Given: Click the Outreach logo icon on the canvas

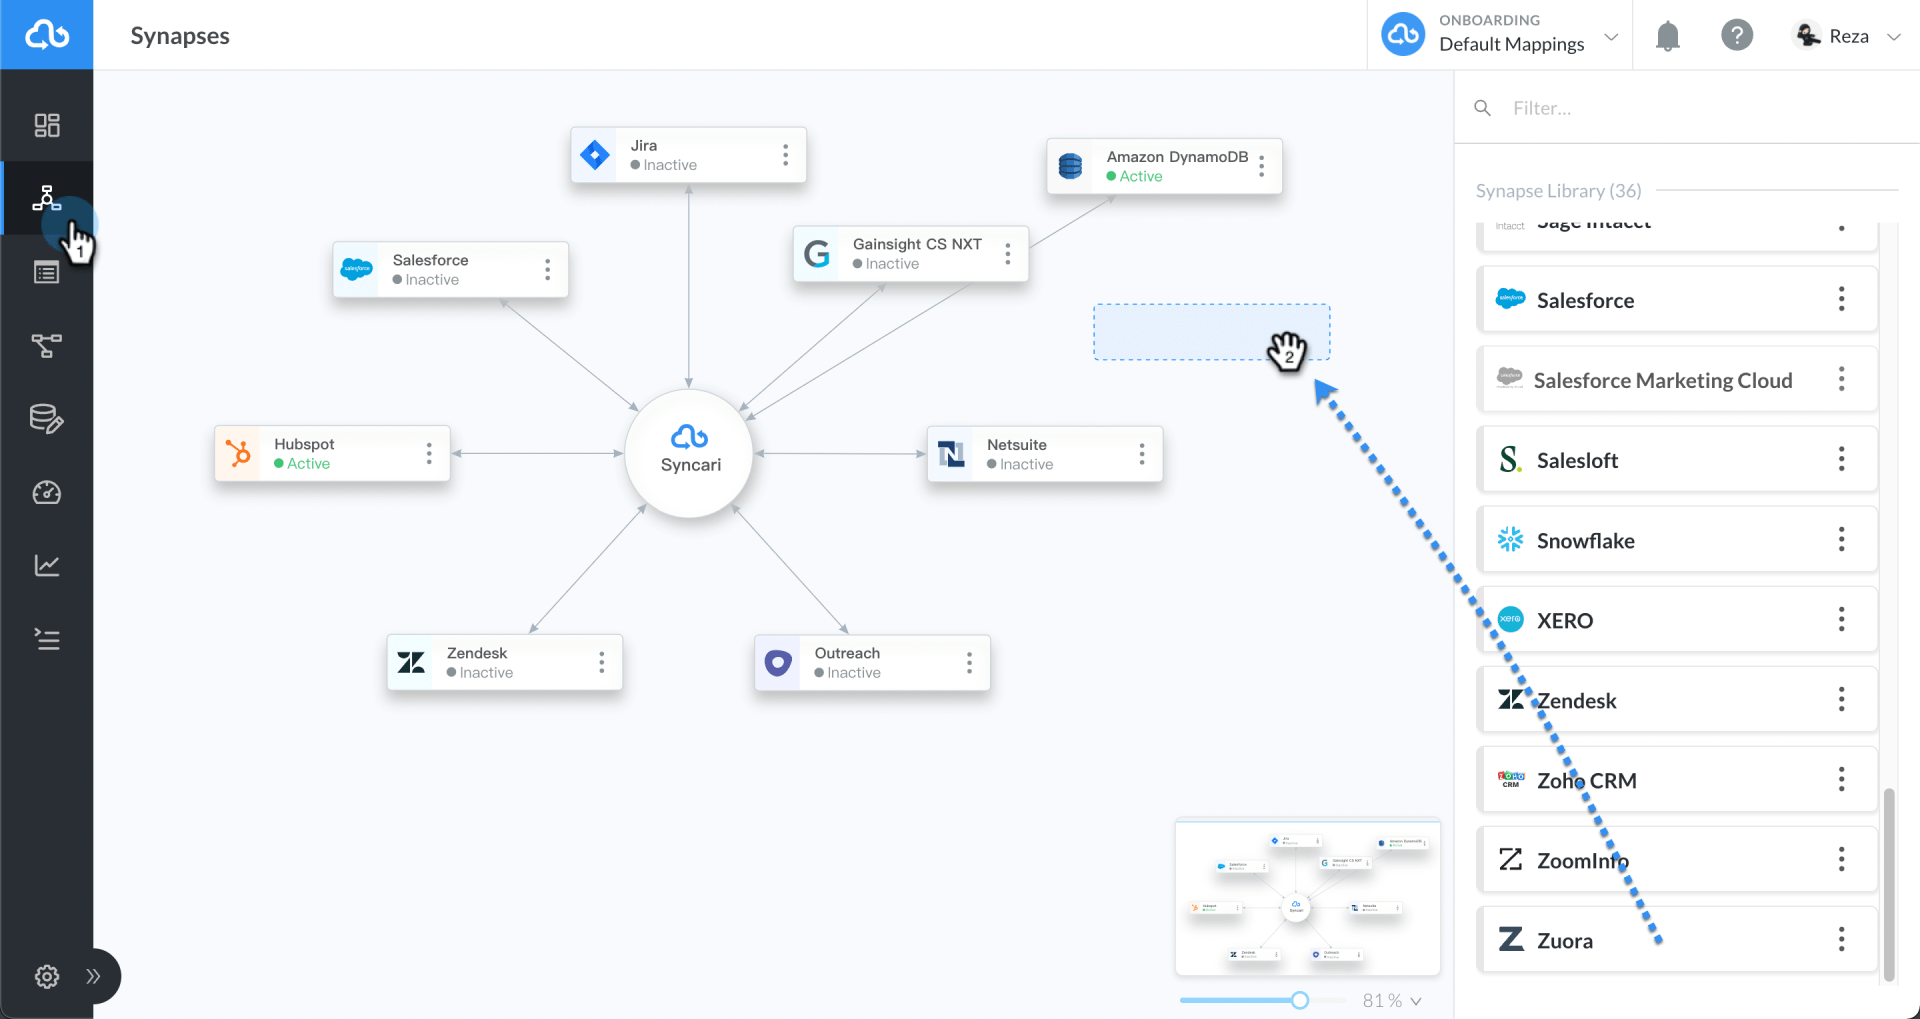Looking at the screenshot, I should click(x=778, y=662).
